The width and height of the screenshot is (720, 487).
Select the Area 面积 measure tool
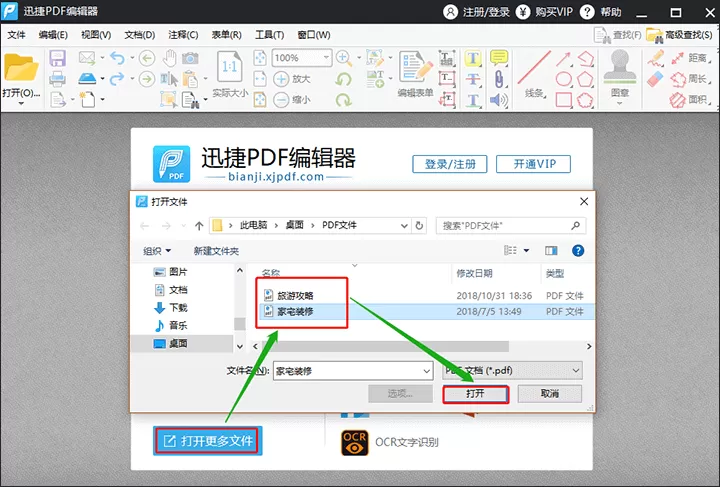click(x=689, y=100)
